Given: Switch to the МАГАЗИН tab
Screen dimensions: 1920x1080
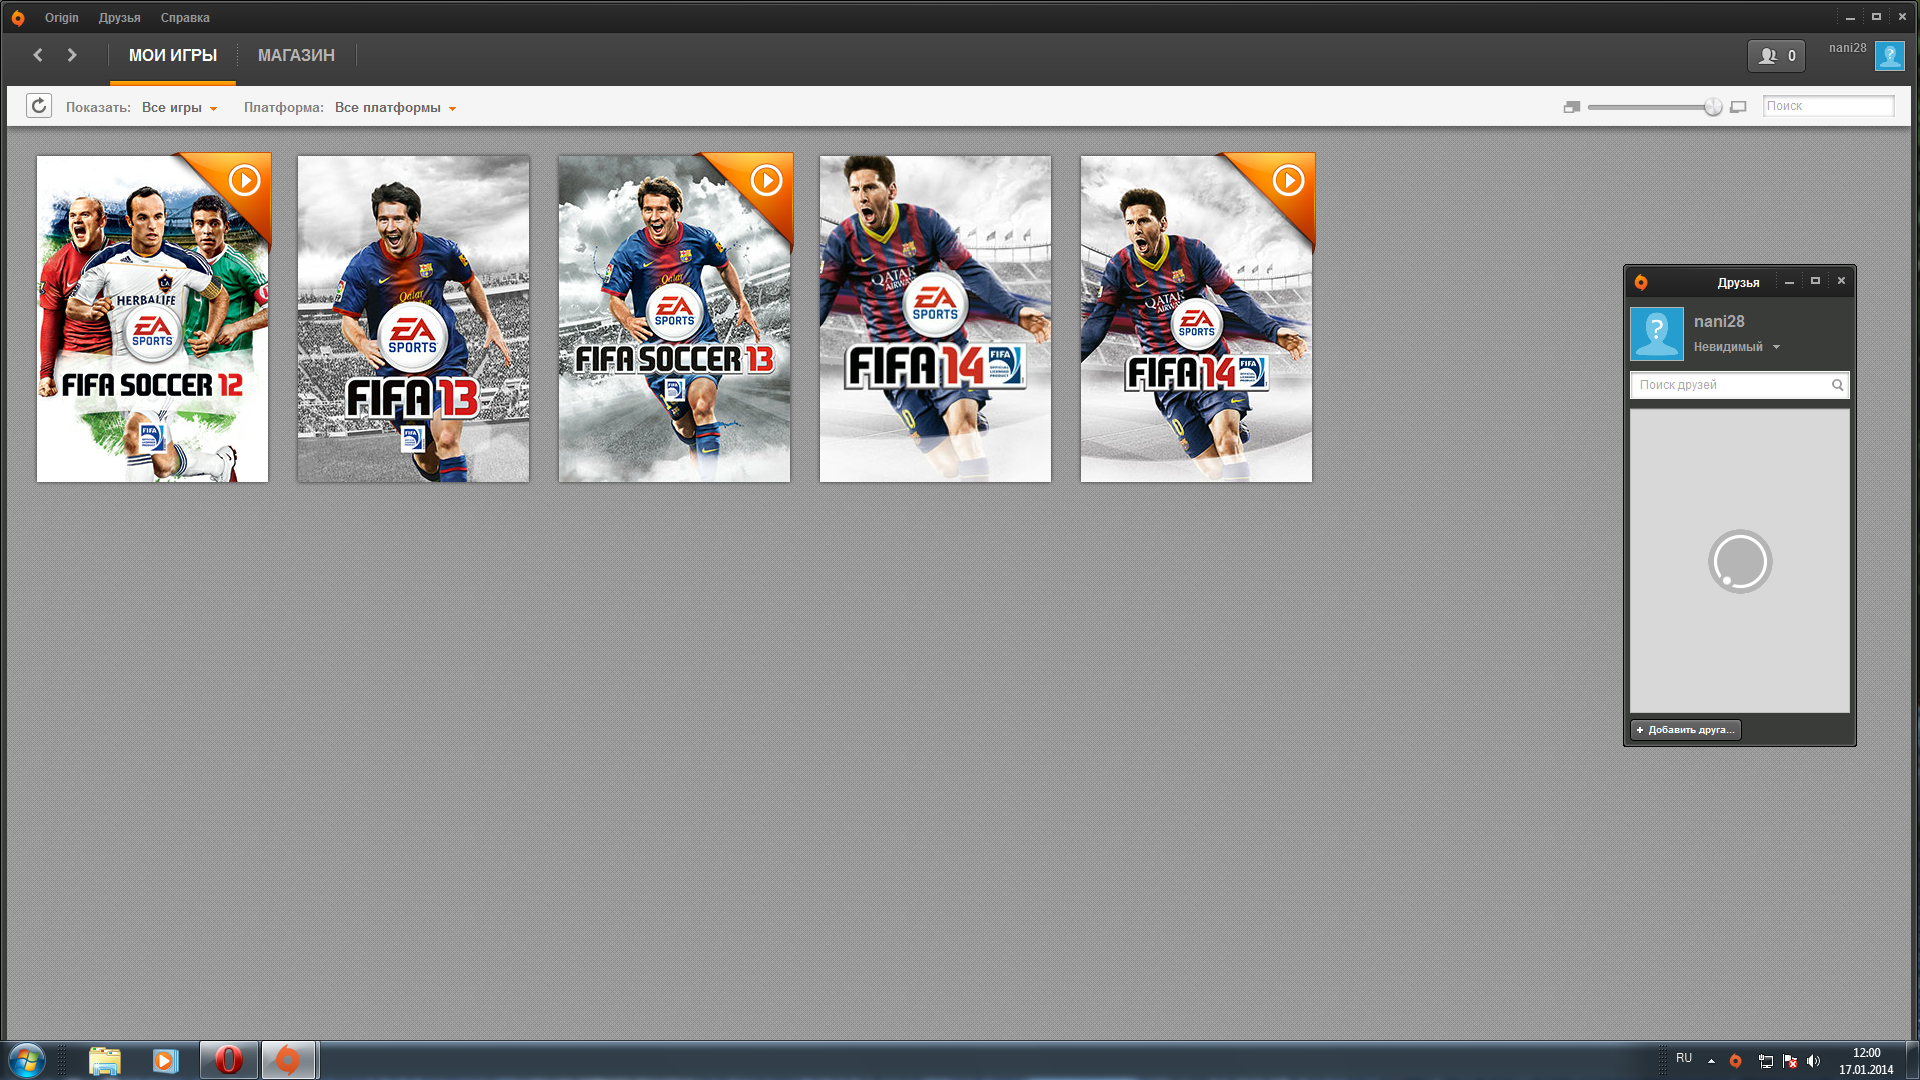Looking at the screenshot, I should [x=296, y=56].
